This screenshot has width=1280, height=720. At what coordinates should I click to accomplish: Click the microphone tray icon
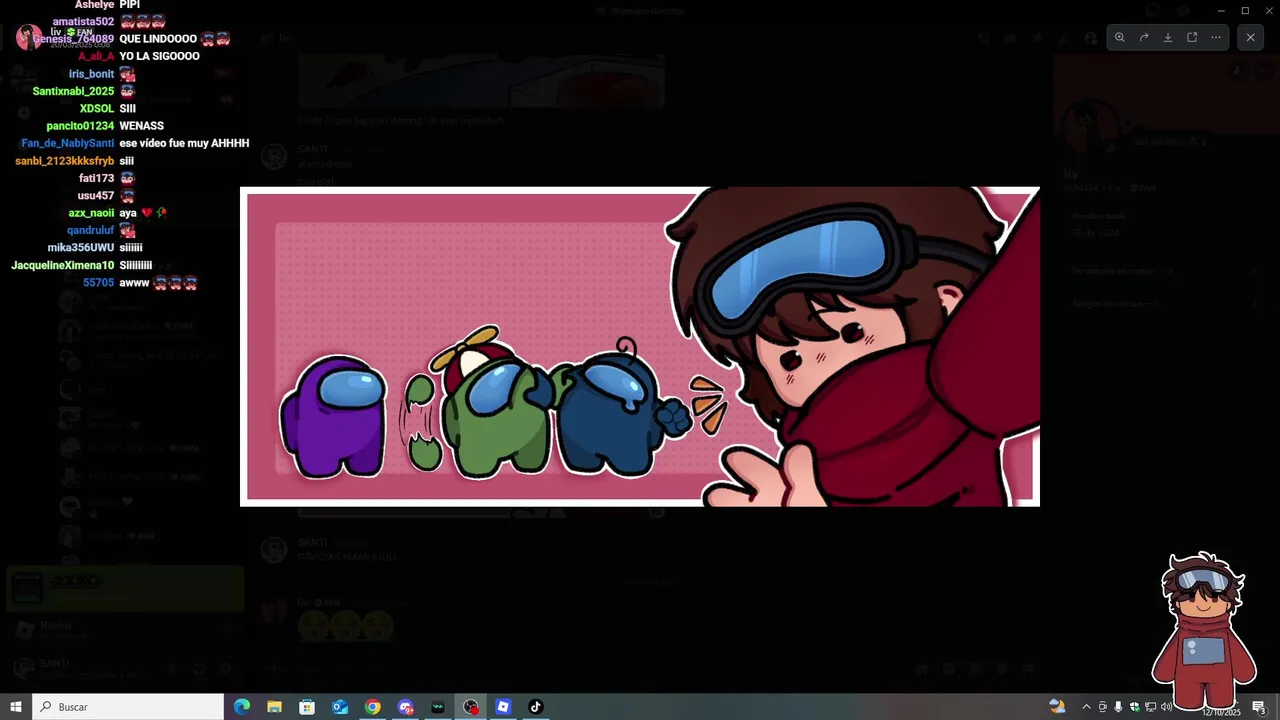[1118, 707]
